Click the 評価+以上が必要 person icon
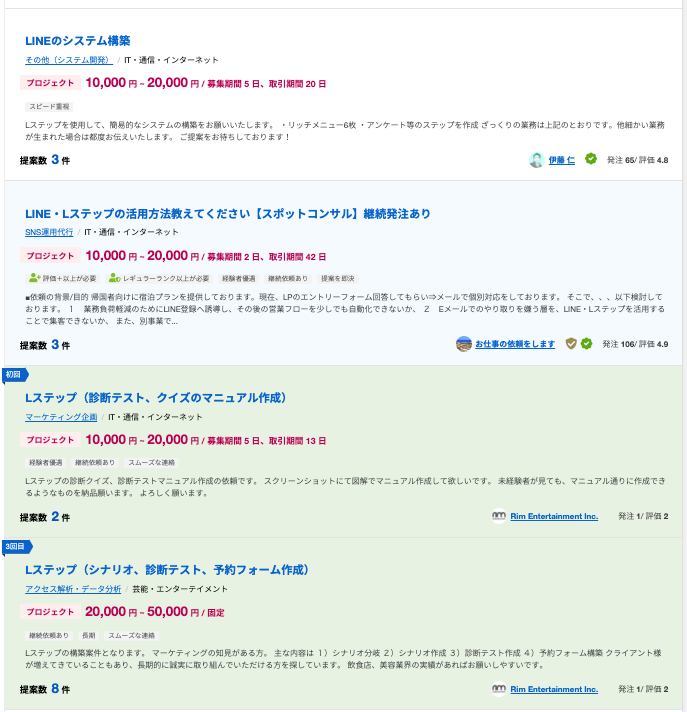 (35, 278)
